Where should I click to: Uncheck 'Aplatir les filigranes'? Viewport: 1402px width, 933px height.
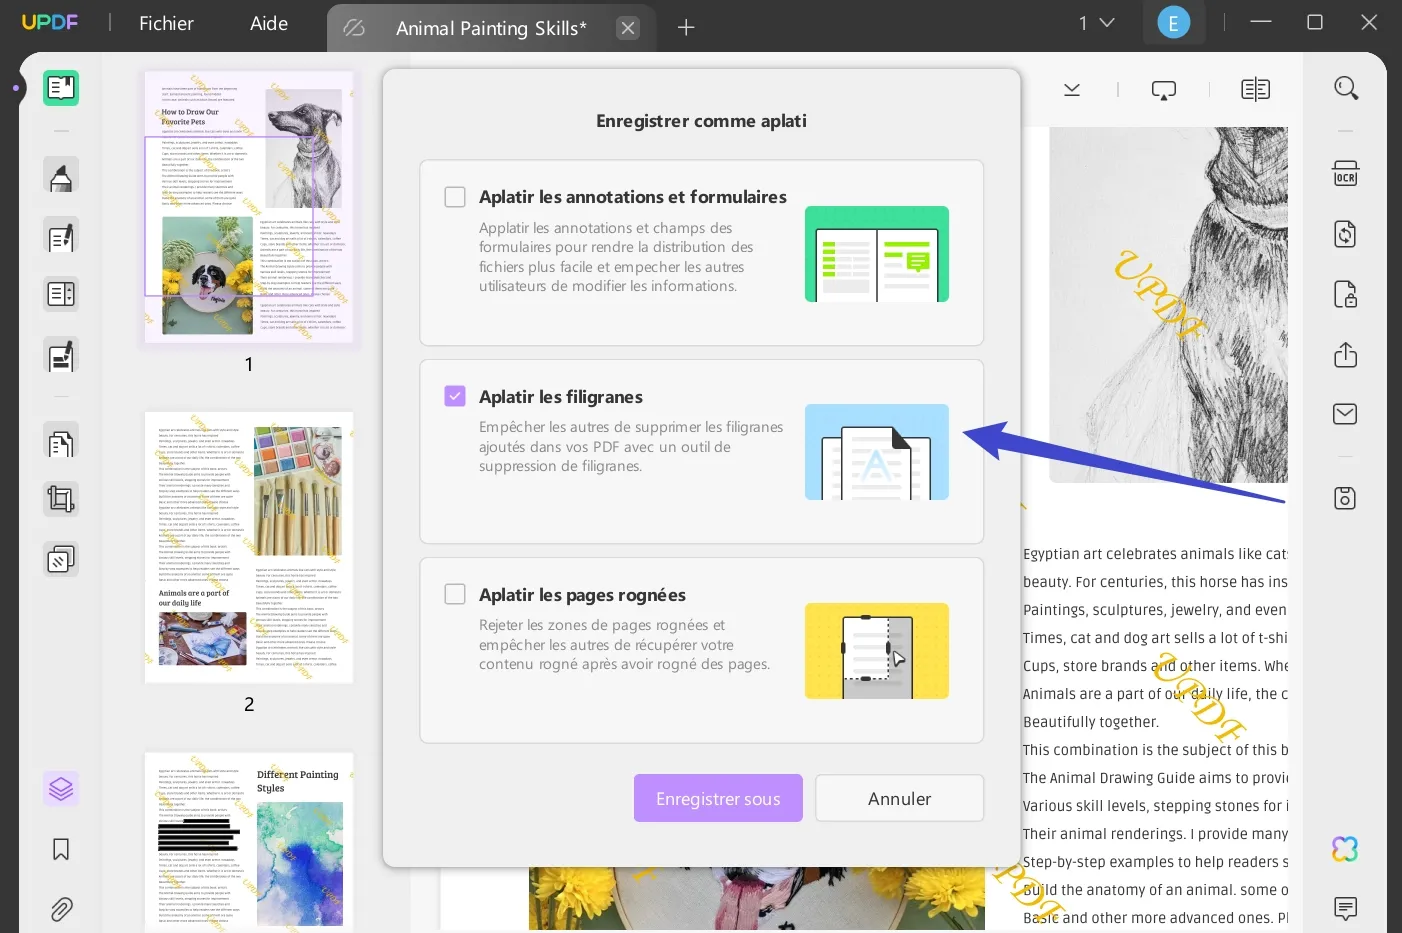tap(455, 396)
